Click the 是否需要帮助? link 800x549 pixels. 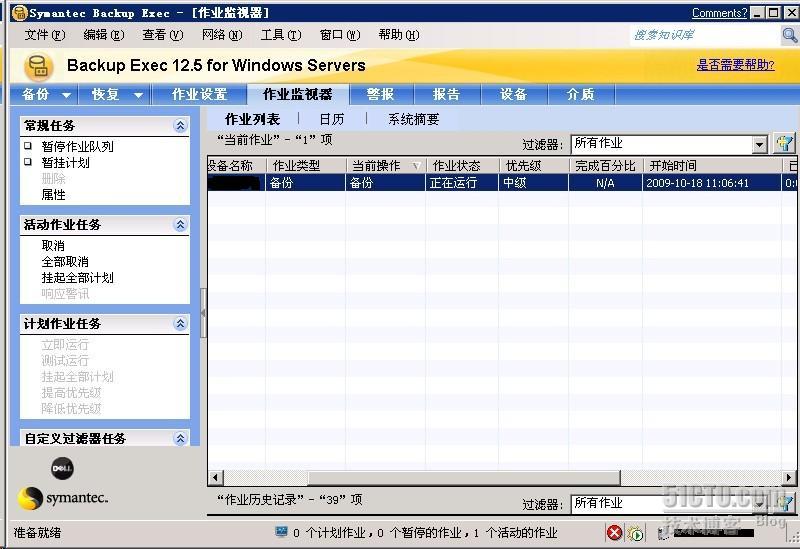click(735, 65)
